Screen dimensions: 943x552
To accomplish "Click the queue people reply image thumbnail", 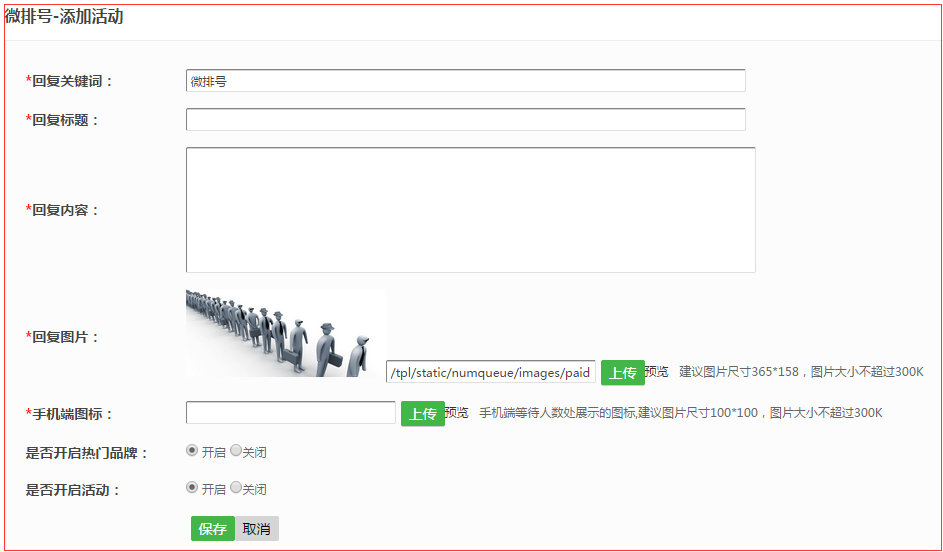I will [x=286, y=333].
